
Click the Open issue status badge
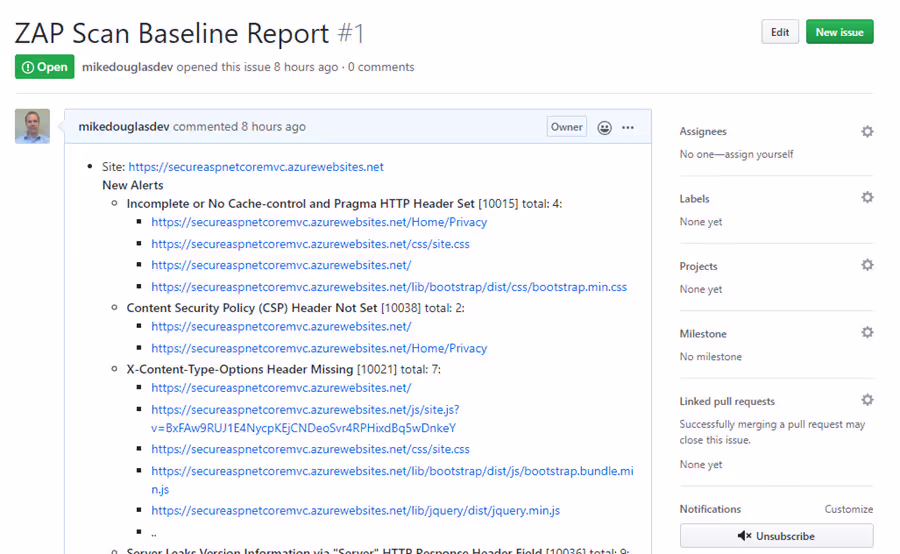(45, 67)
